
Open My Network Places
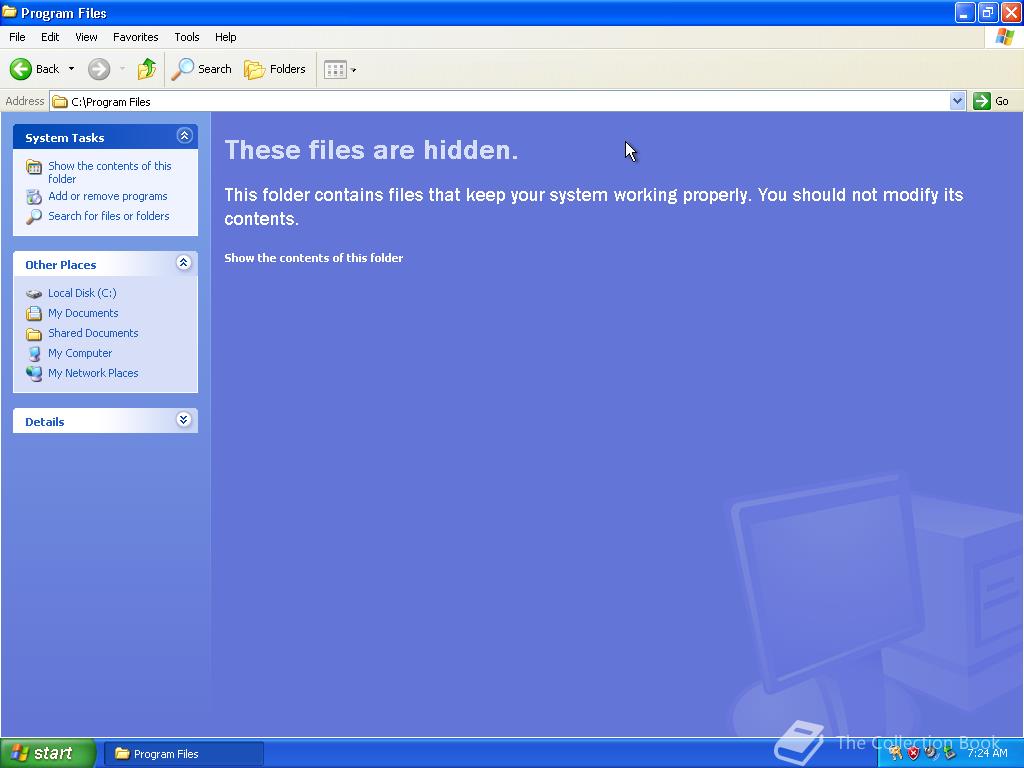pyautogui.click(x=93, y=374)
